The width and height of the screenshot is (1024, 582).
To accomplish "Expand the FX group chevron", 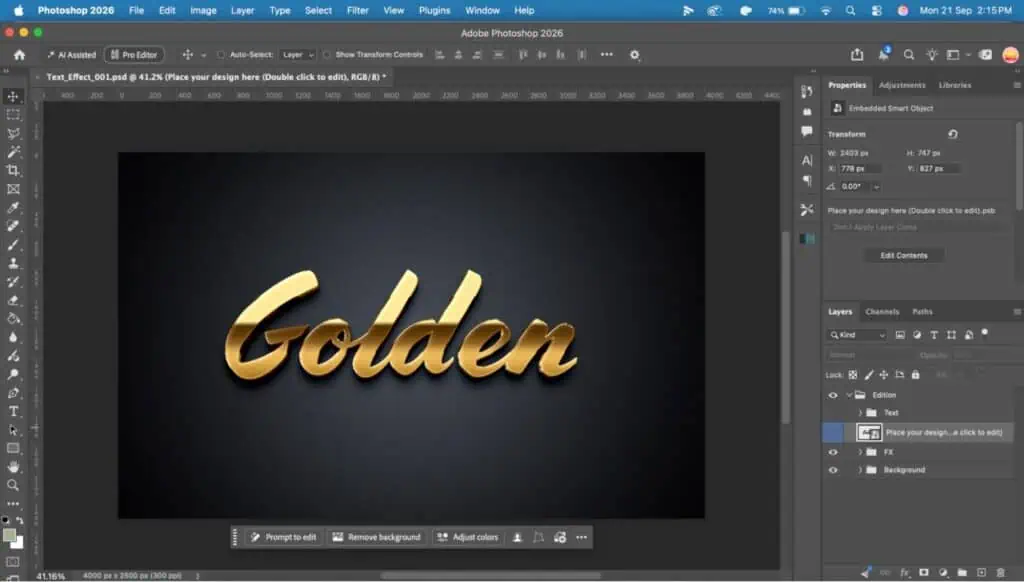I will click(x=860, y=452).
